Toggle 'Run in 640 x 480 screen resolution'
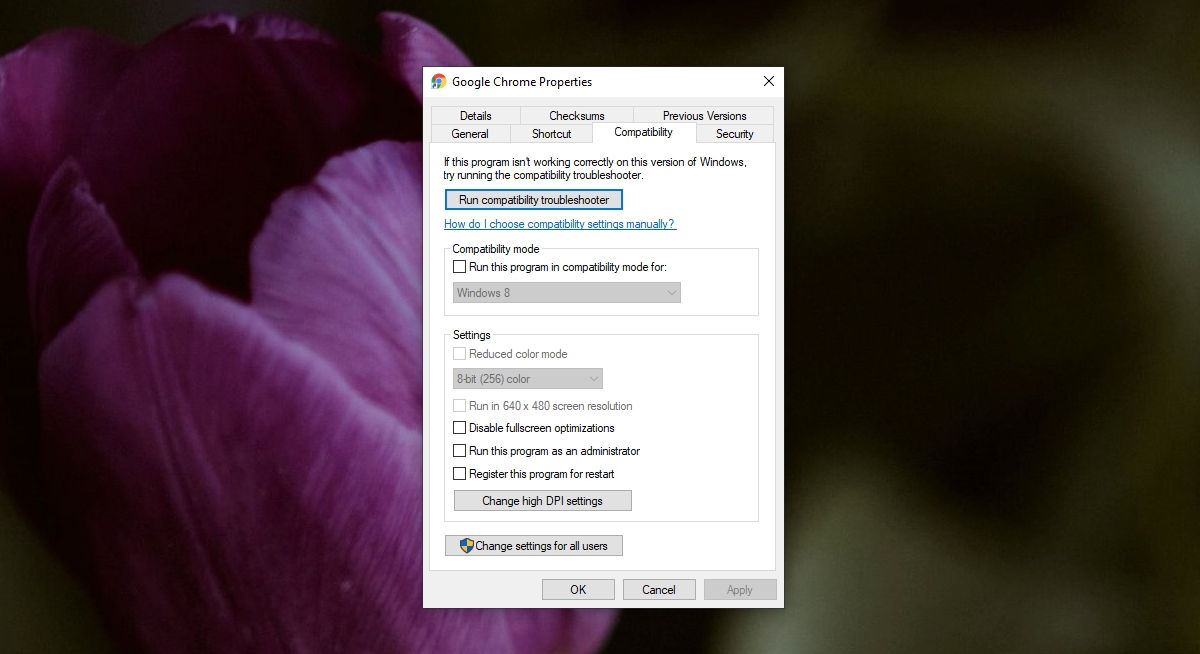The width and height of the screenshot is (1200, 654). [x=460, y=406]
